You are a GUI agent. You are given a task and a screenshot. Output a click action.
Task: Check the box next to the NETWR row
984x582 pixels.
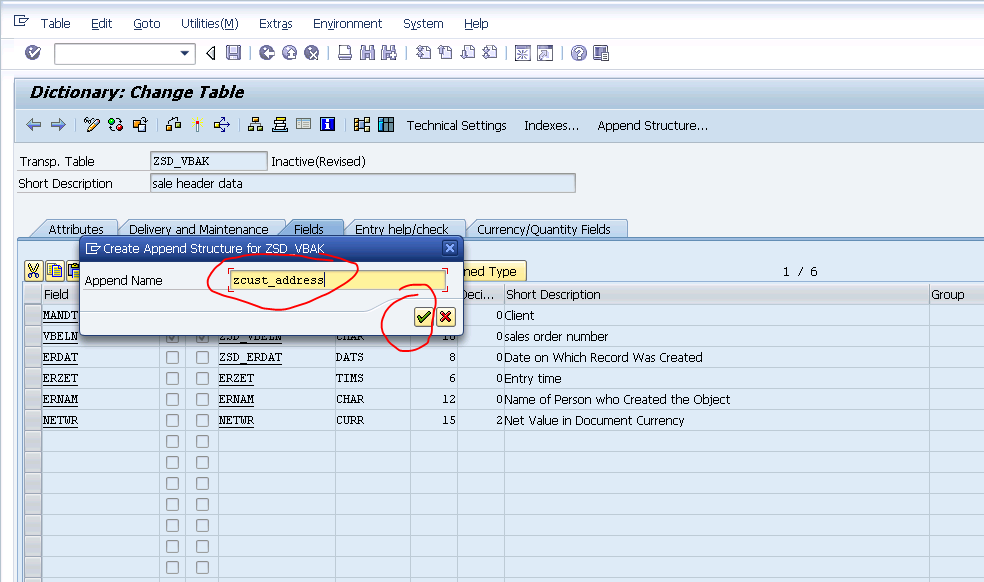pyautogui.click(x=172, y=420)
